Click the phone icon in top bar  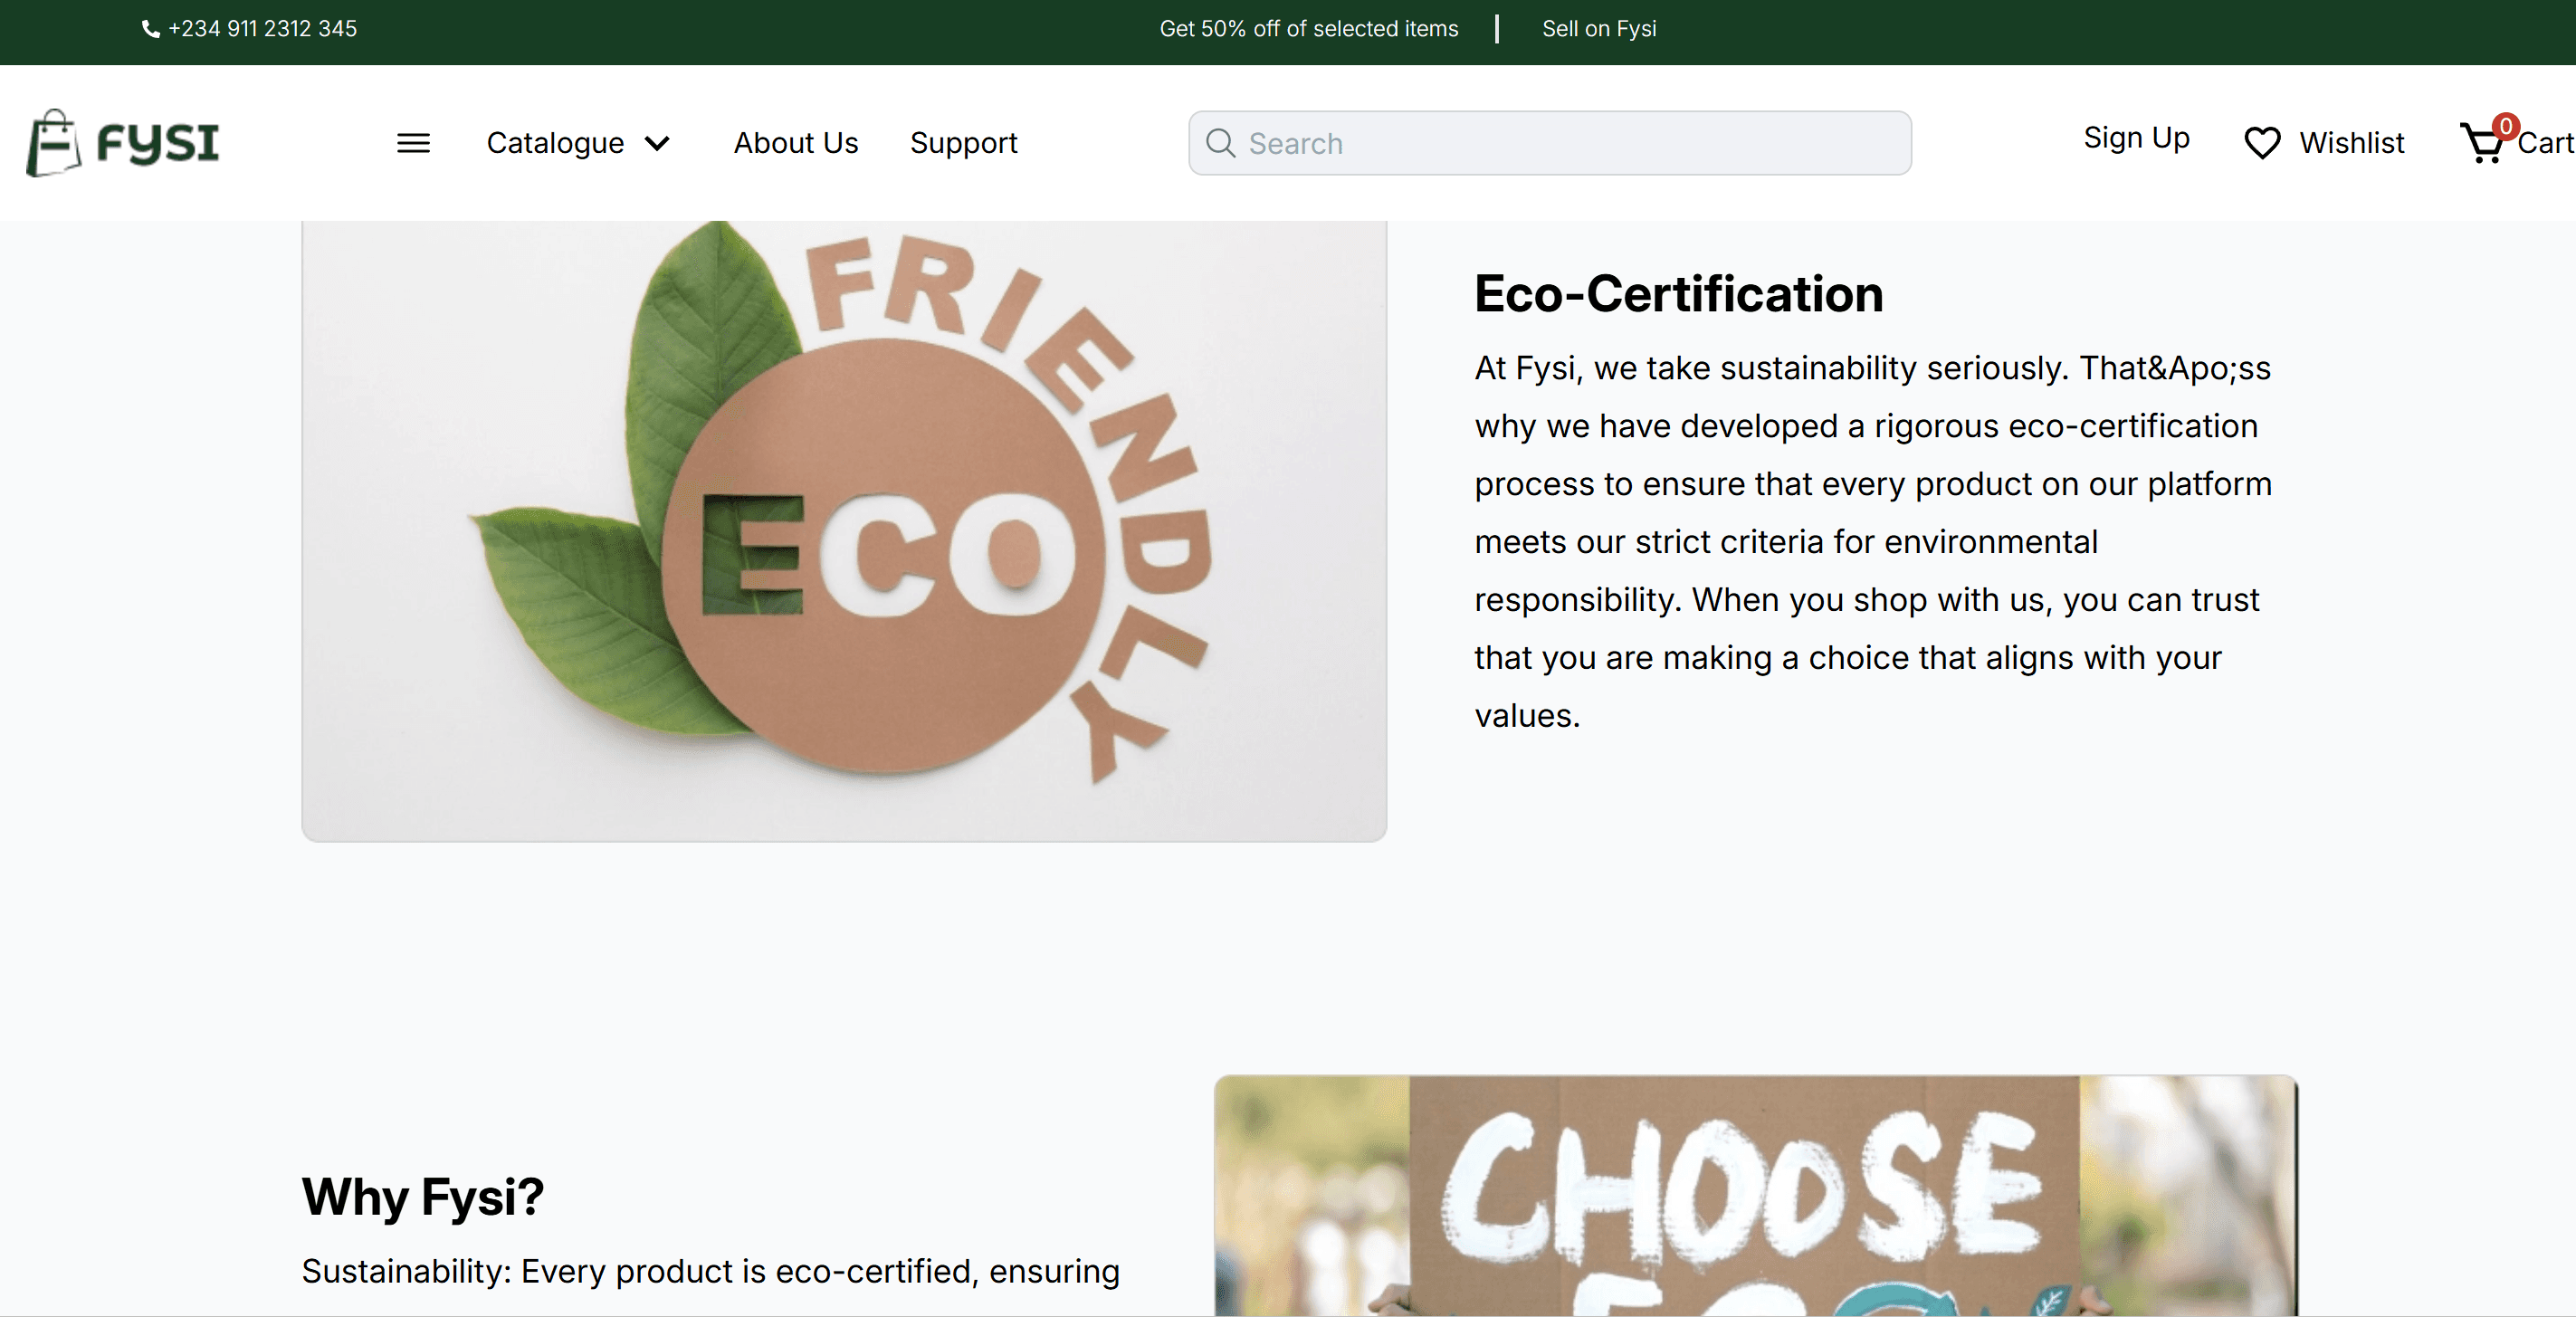point(151,29)
